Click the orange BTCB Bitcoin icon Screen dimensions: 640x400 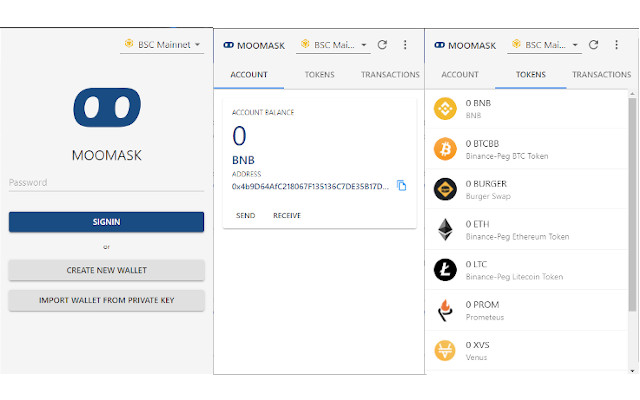pyautogui.click(x=445, y=149)
